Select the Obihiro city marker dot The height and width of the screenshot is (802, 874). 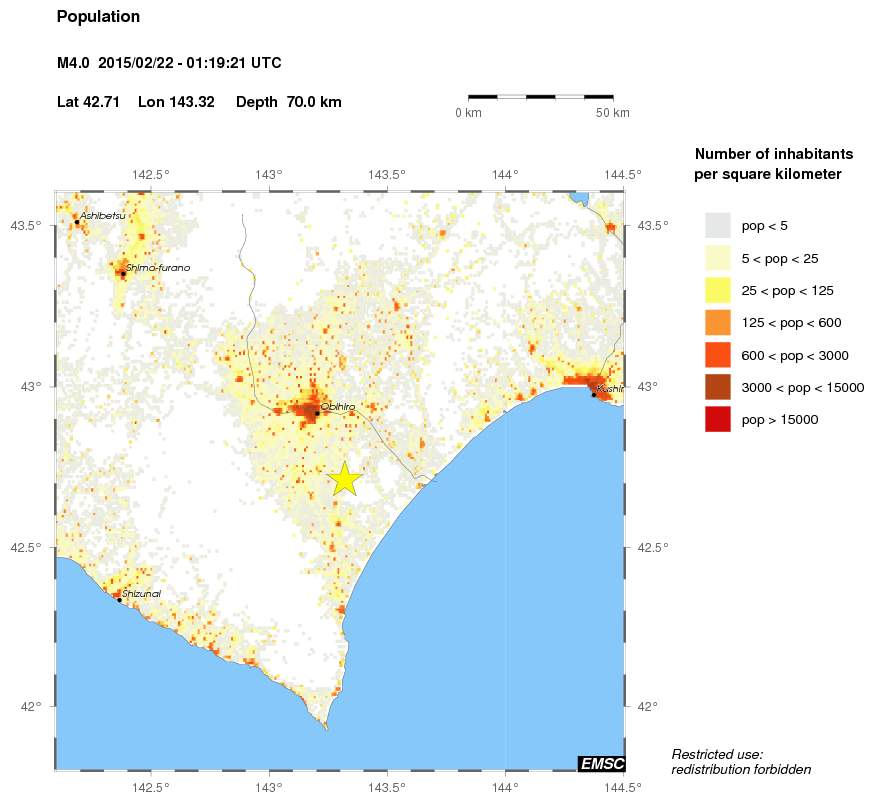click(x=317, y=413)
